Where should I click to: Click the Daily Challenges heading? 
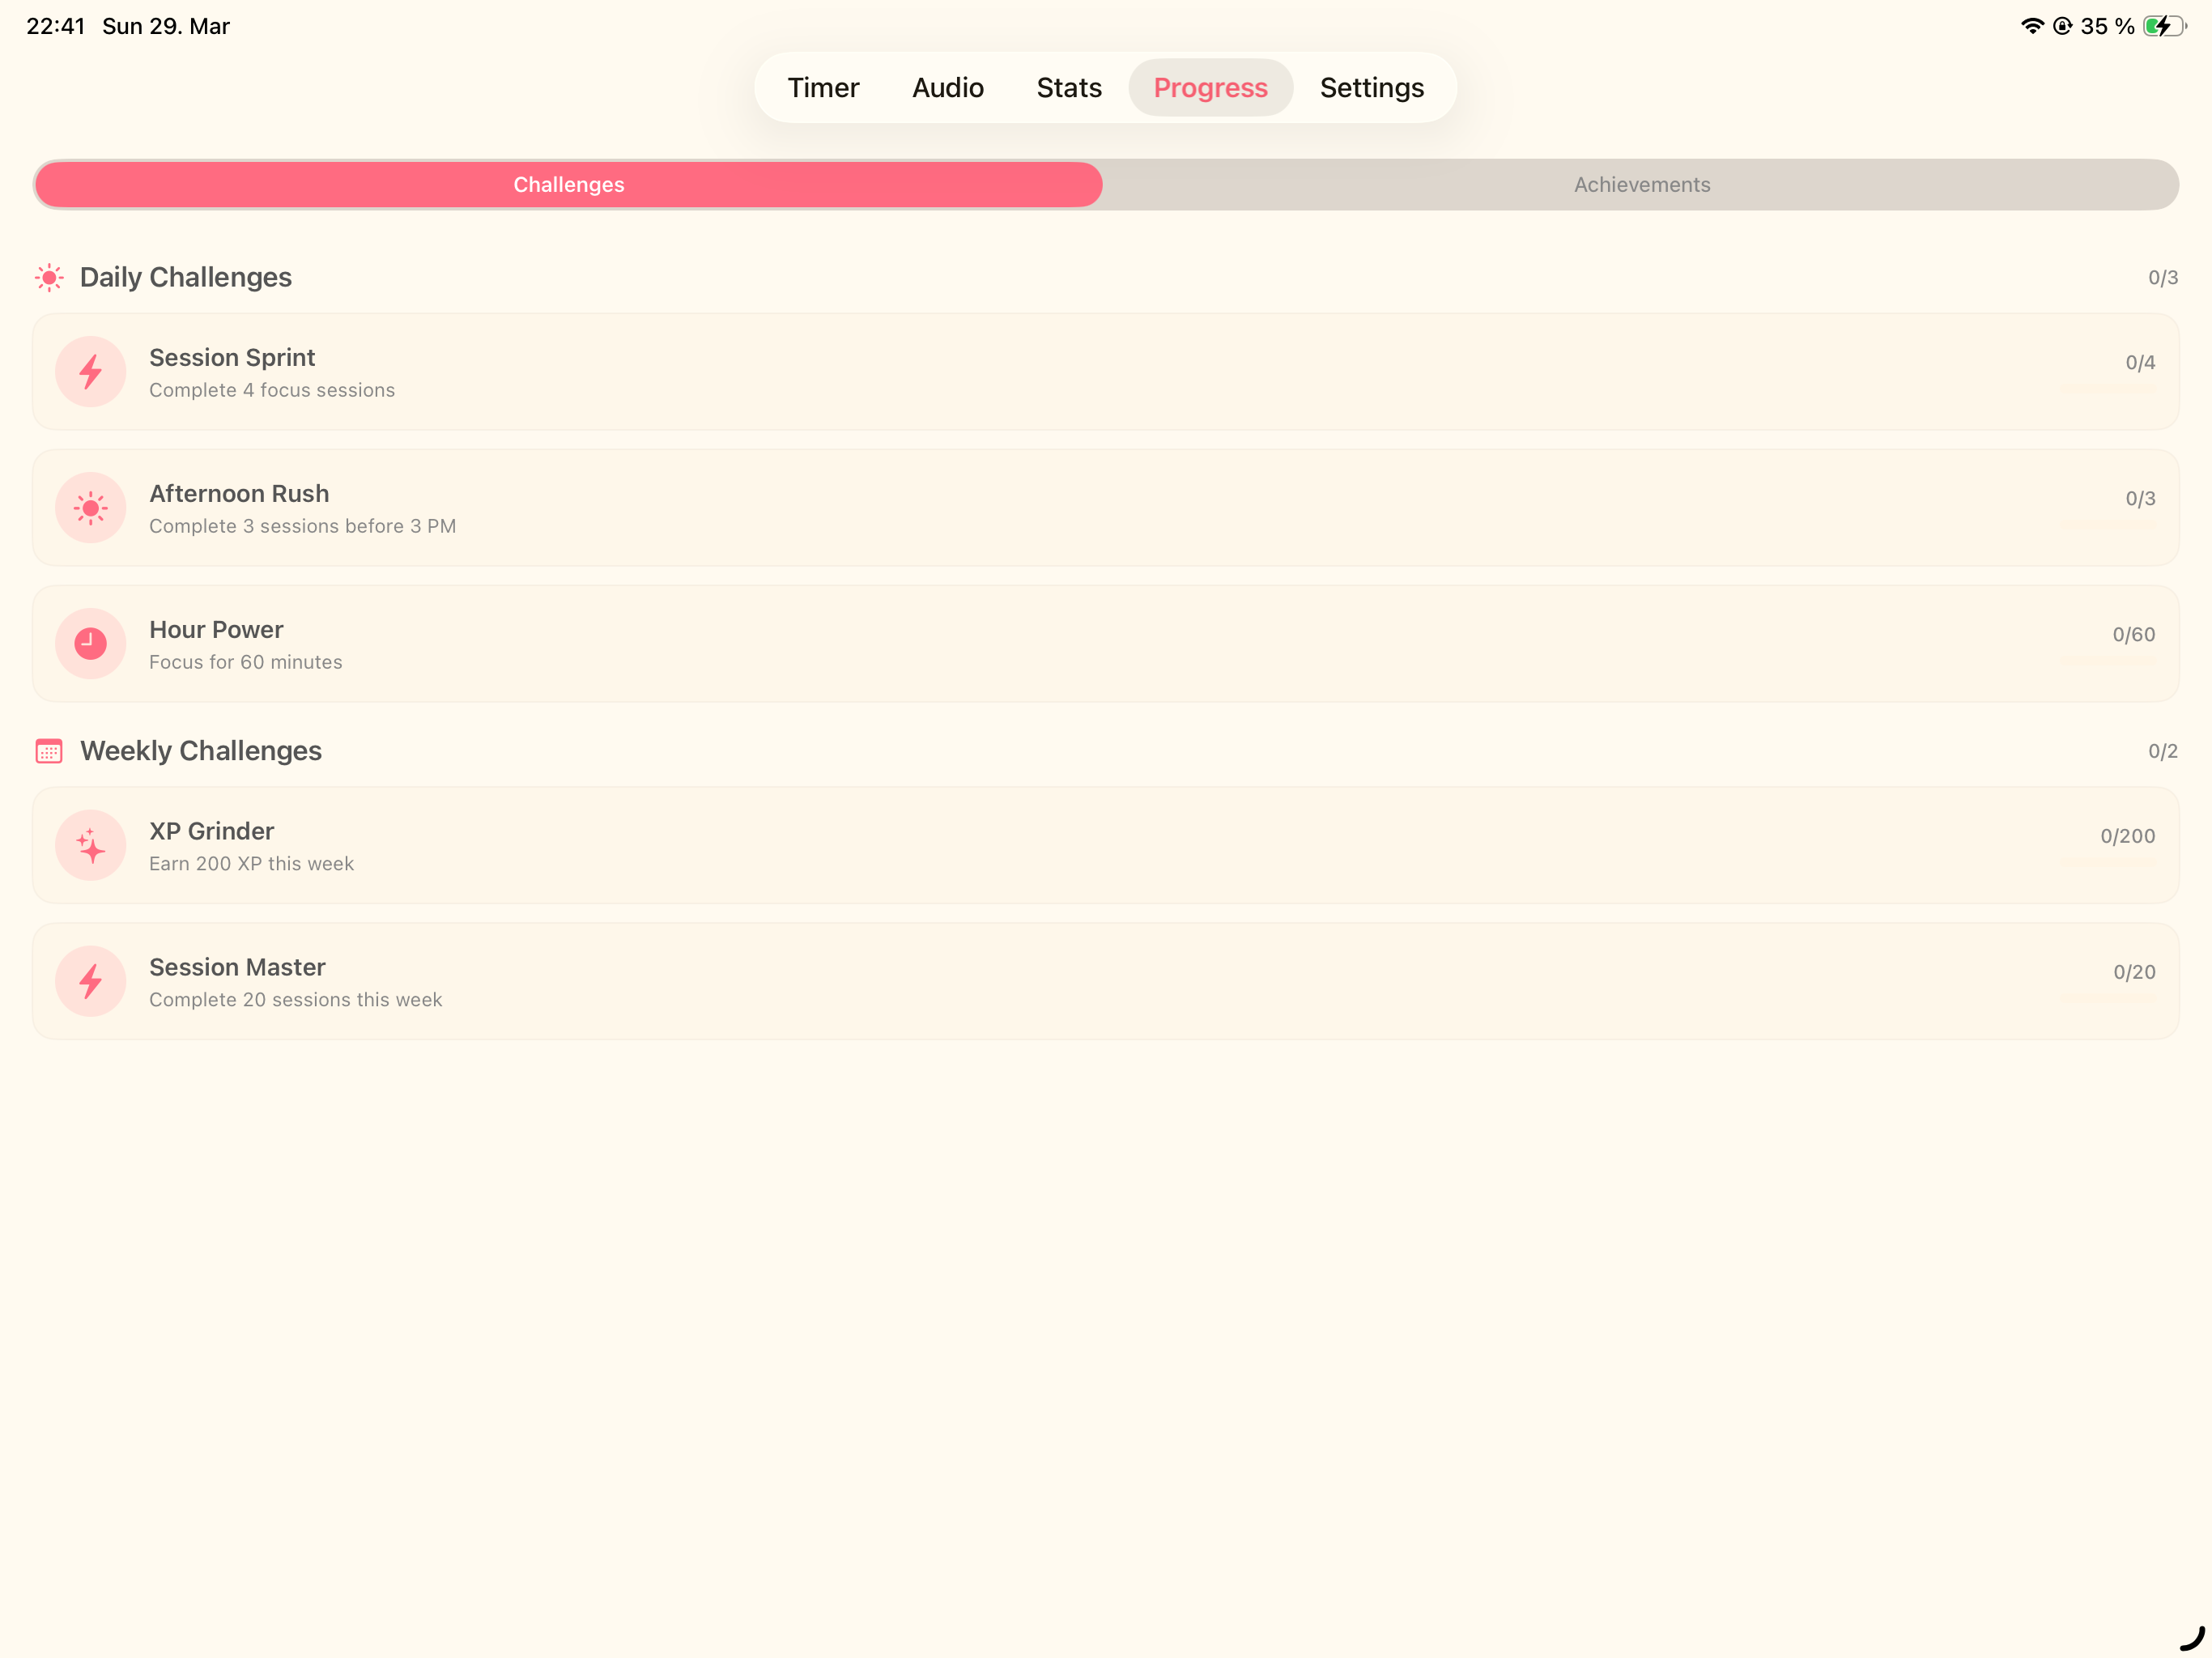coord(186,278)
